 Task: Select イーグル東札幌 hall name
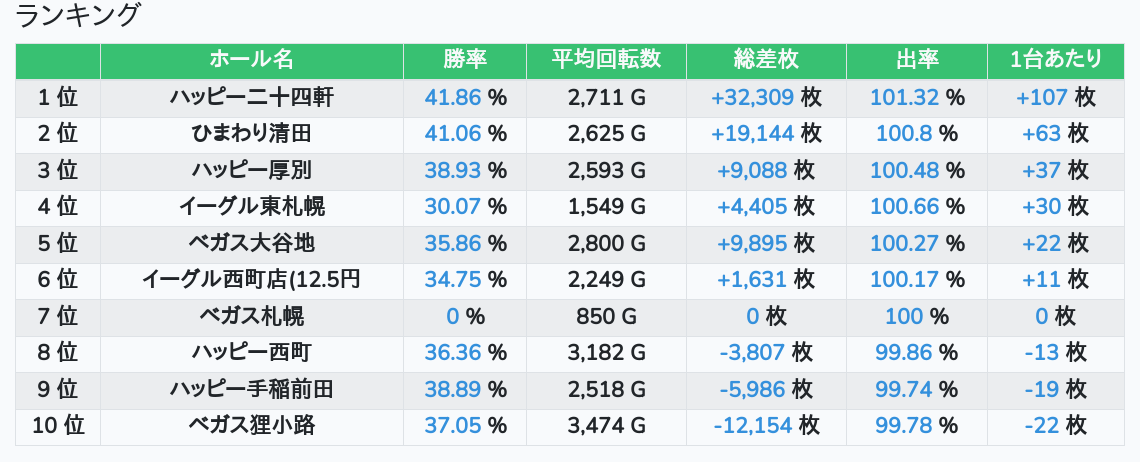pos(252,206)
